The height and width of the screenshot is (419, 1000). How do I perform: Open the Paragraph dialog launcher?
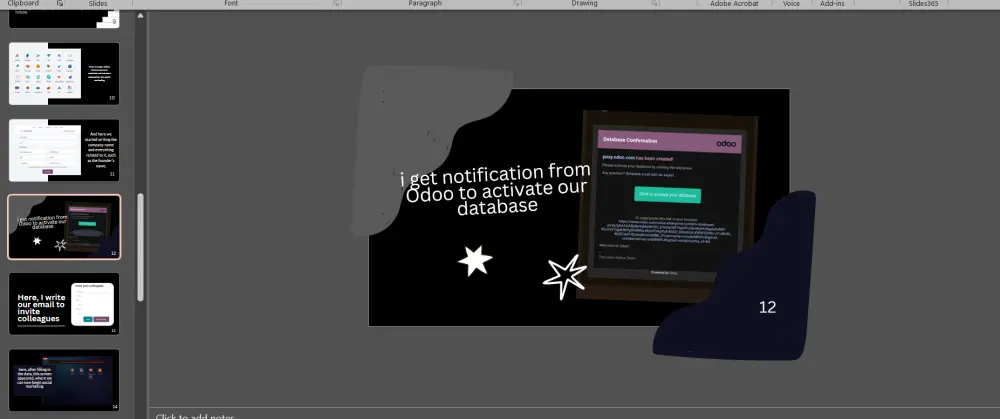click(517, 4)
